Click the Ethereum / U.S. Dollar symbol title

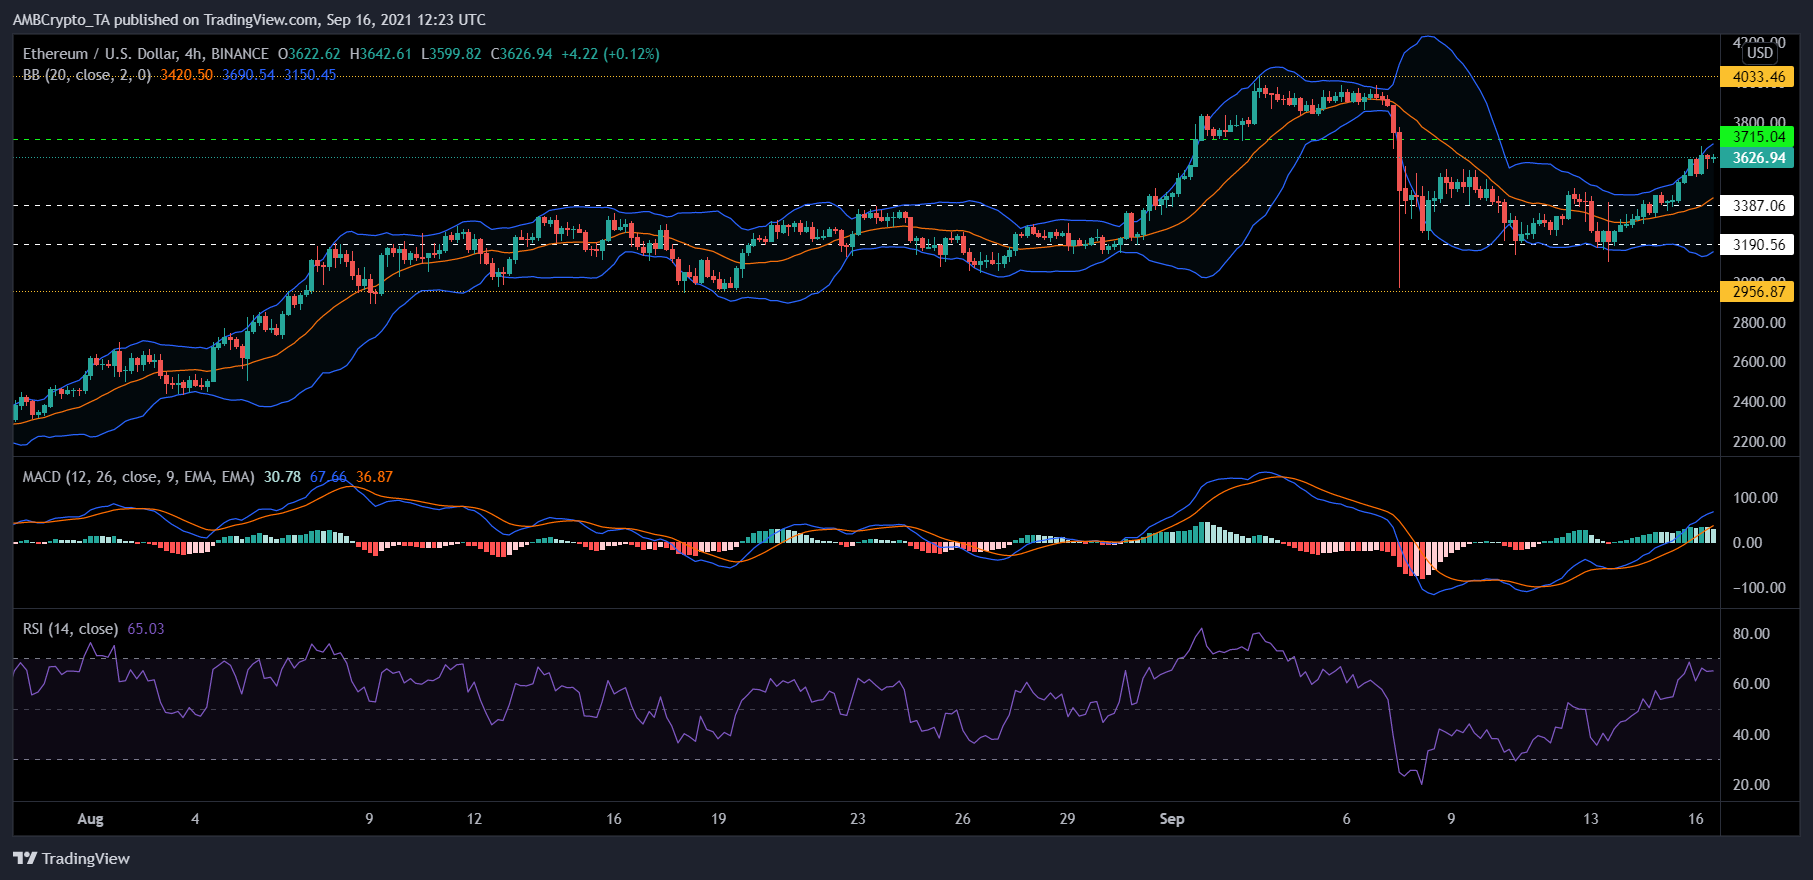pyautogui.click(x=146, y=54)
